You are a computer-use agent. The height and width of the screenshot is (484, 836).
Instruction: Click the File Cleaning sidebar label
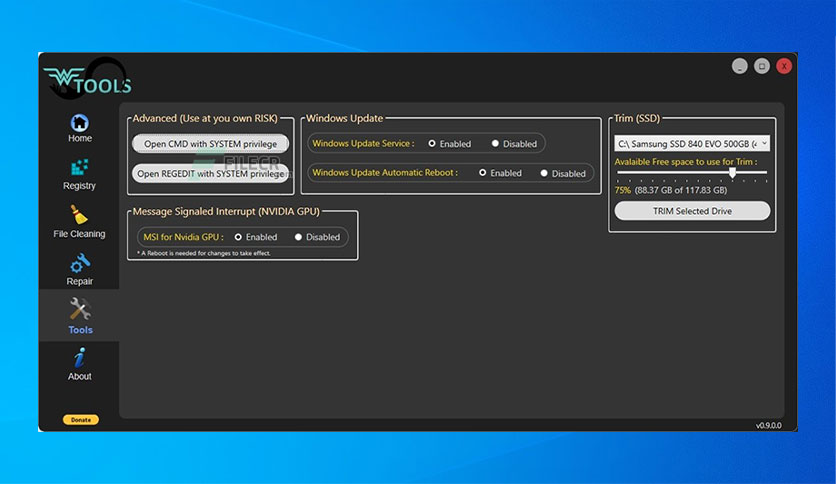pyautogui.click(x=79, y=233)
